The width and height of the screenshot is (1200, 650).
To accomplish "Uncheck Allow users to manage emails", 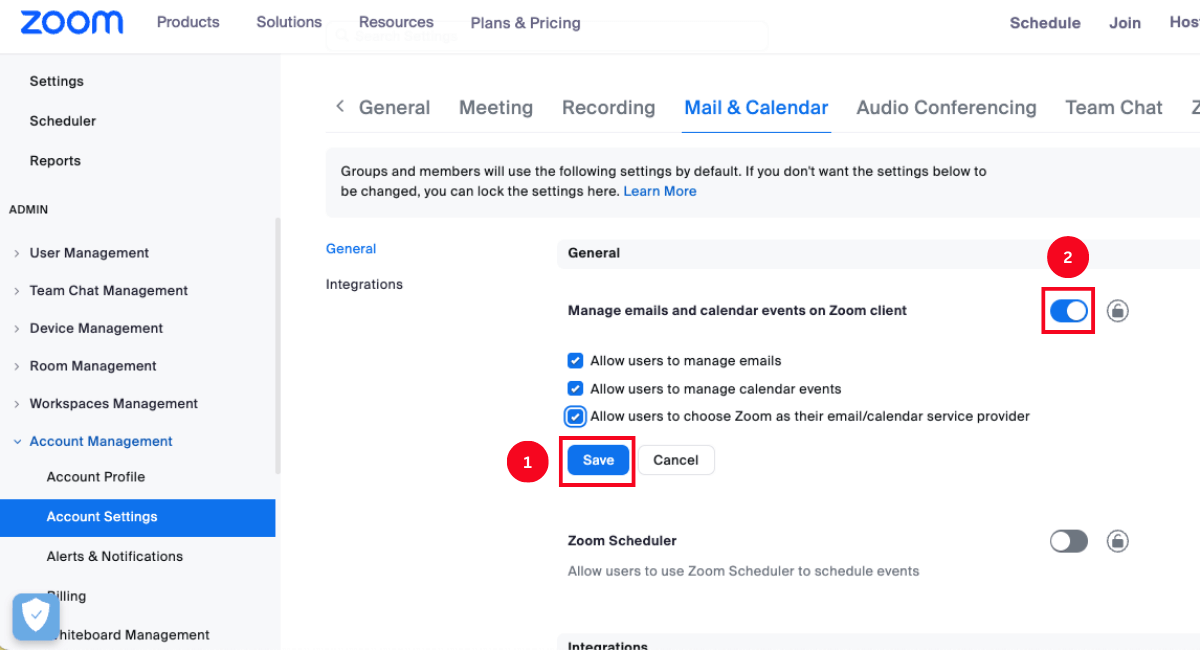I will 575,361.
